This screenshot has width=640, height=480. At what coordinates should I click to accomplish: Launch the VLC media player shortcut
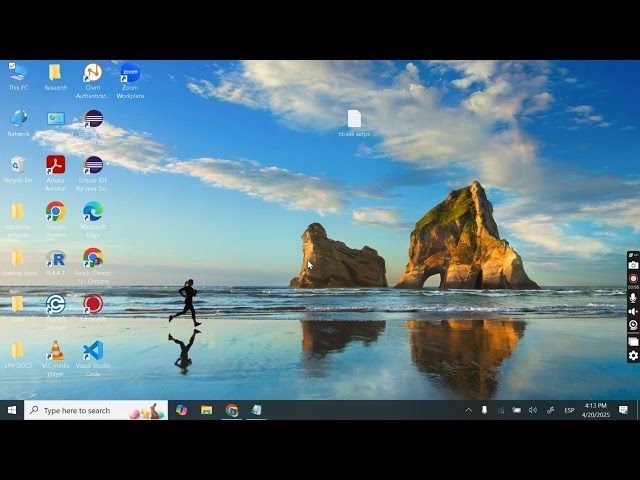[x=56, y=359]
